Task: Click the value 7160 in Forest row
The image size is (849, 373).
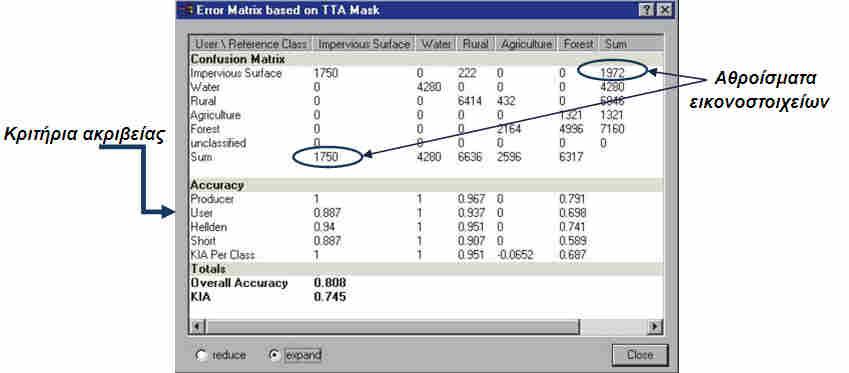Action: (x=612, y=129)
